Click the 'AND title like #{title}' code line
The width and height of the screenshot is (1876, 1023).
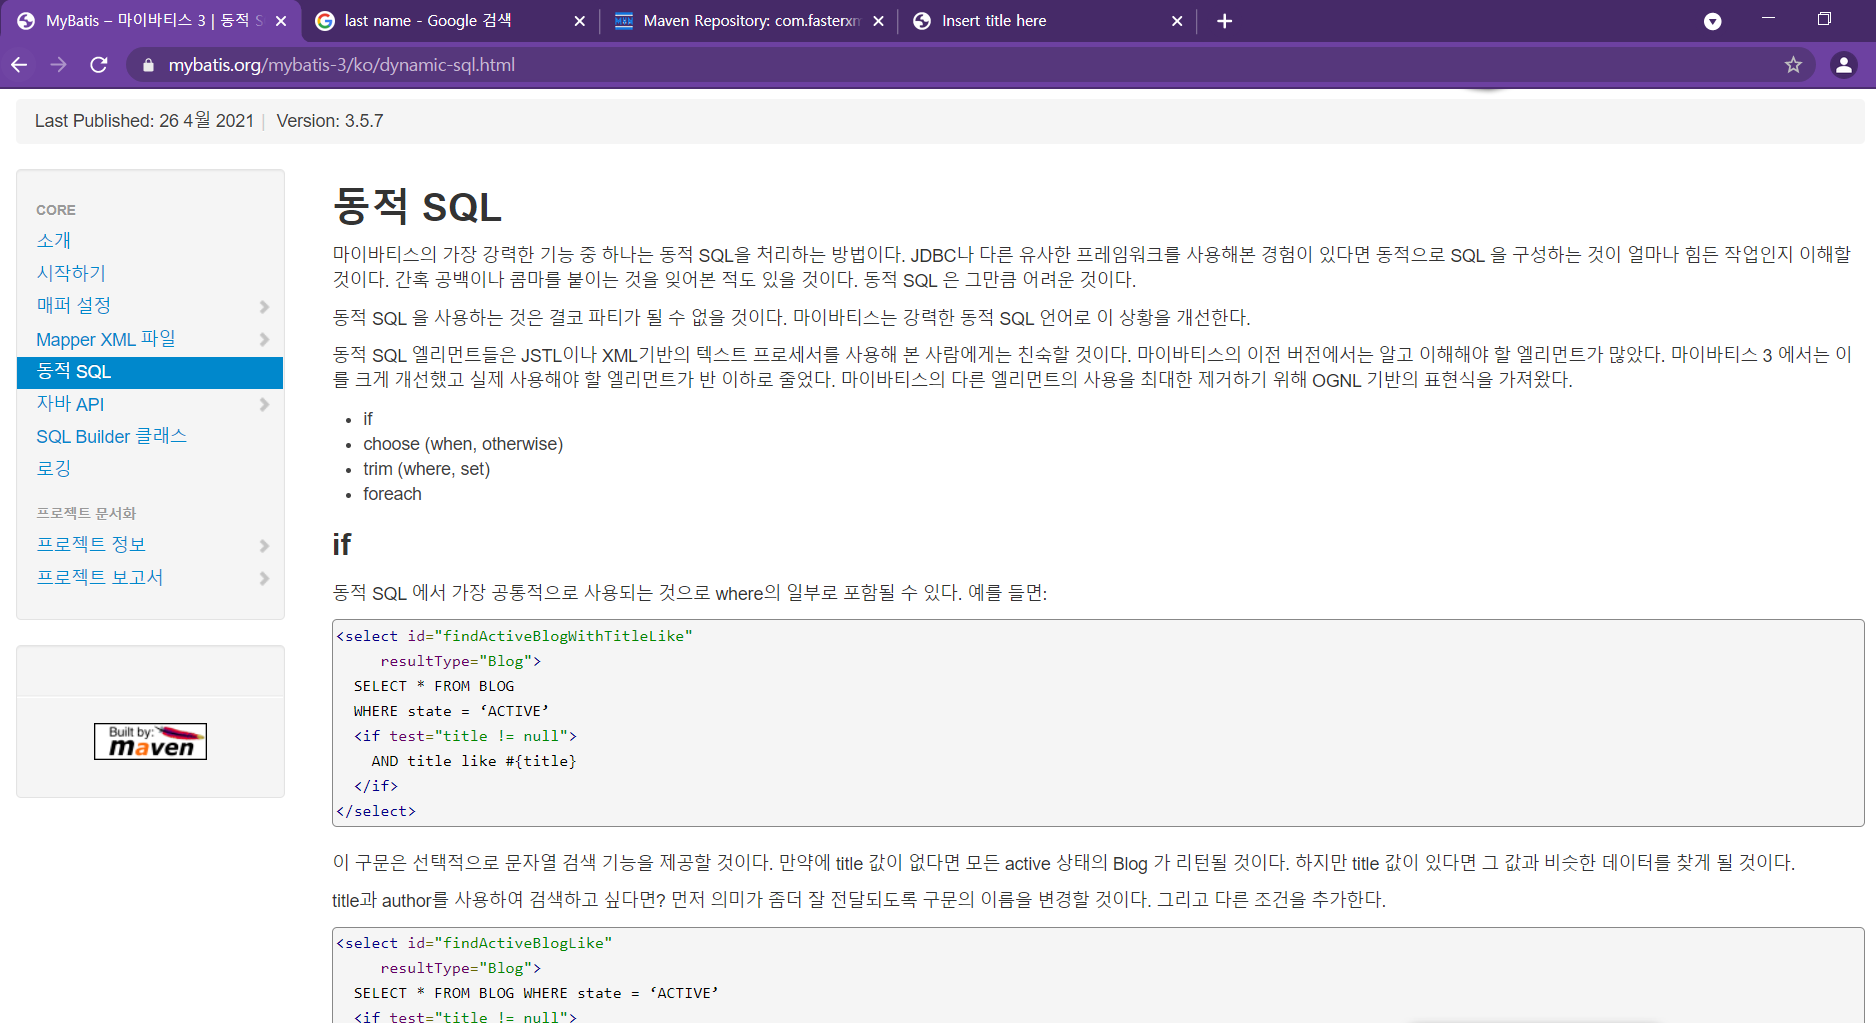tap(474, 761)
